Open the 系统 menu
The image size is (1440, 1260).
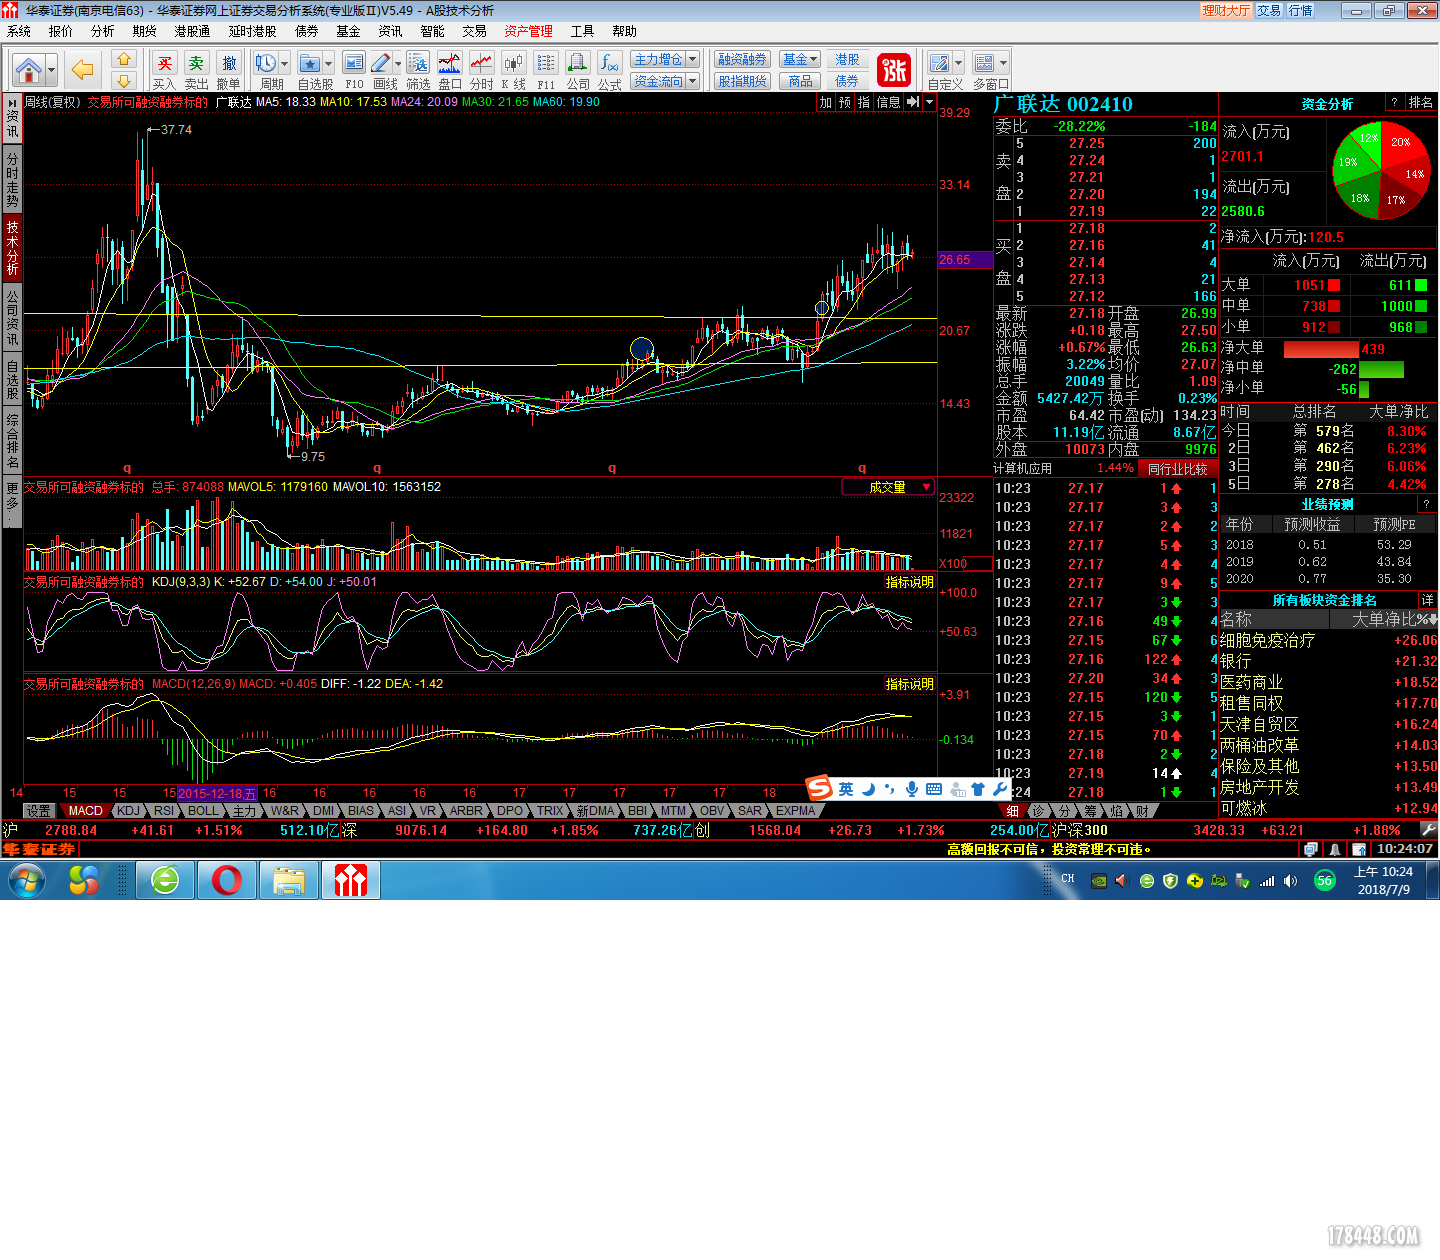[19, 31]
